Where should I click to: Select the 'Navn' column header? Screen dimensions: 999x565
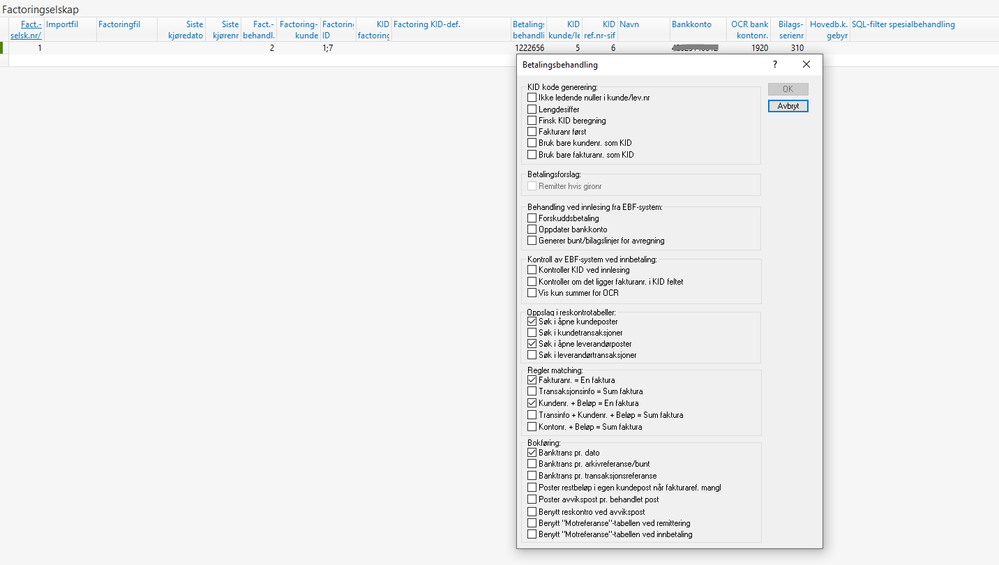coord(630,24)
